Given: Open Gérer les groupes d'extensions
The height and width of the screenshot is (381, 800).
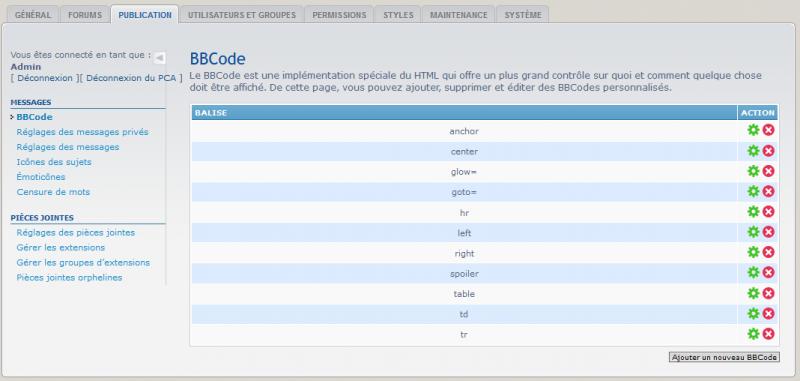Looking at the screenshot, I should pos(83,263).
